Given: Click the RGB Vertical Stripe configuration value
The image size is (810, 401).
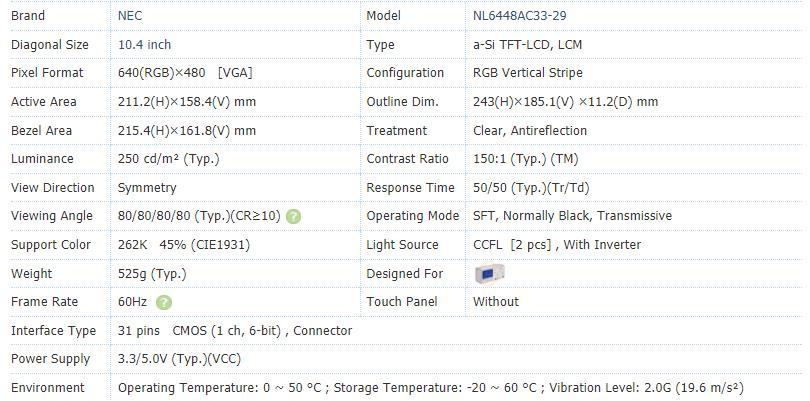Looking at the screenshot, I should 527,73.
